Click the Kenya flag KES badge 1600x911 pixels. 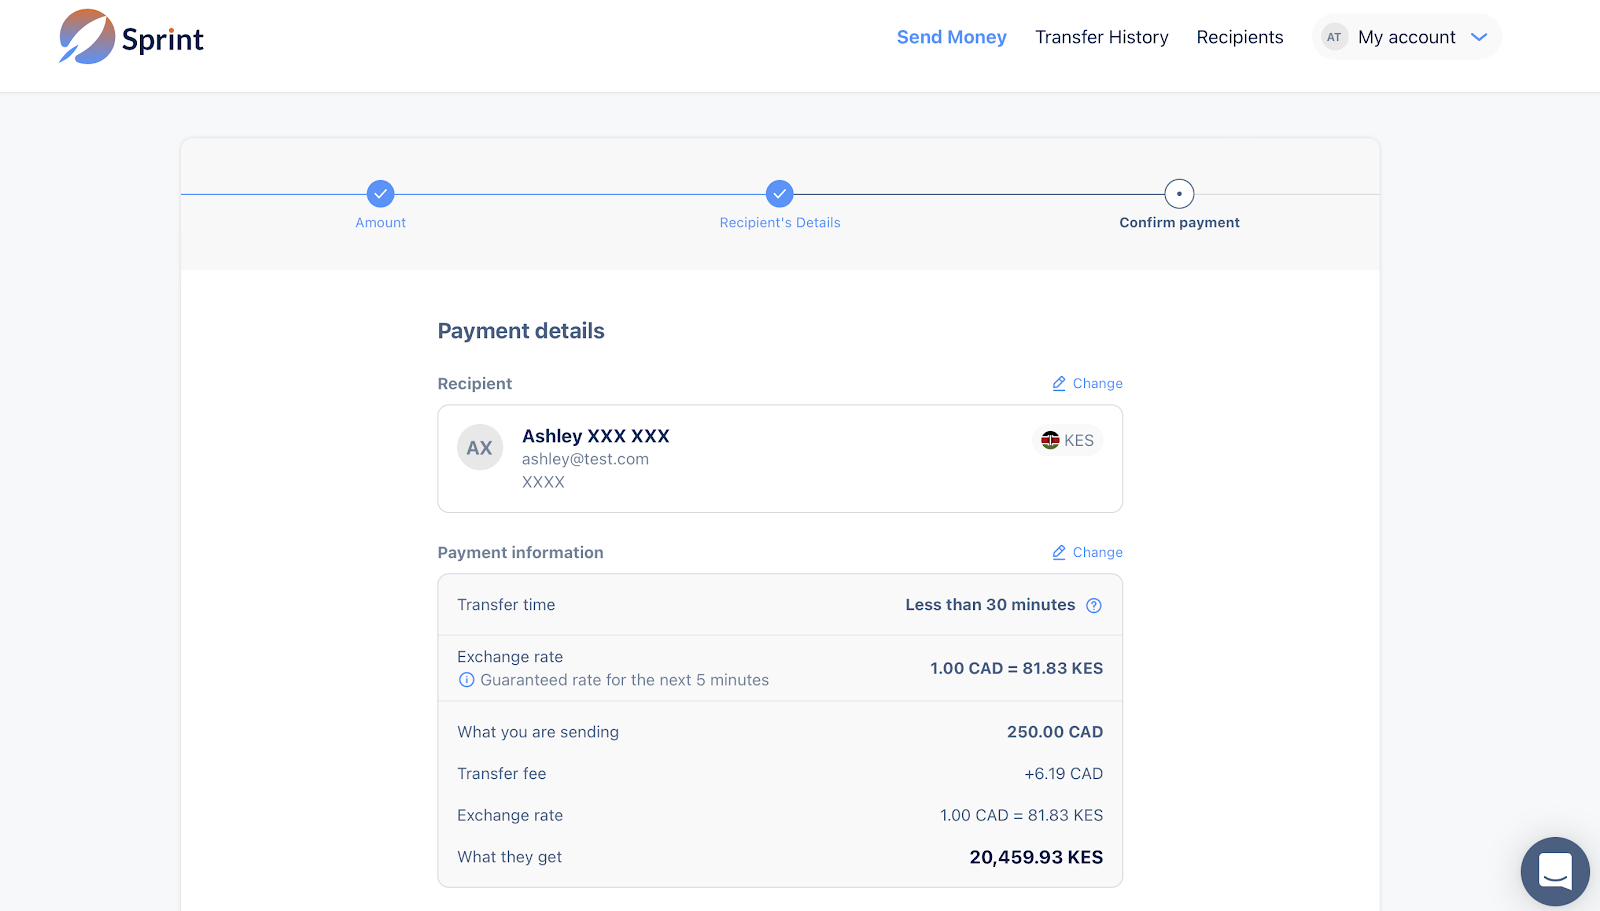1067,440
